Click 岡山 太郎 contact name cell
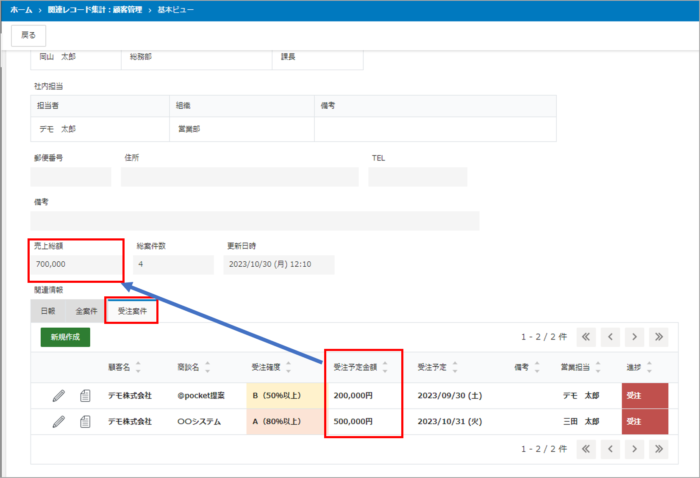 coord(58,57)
